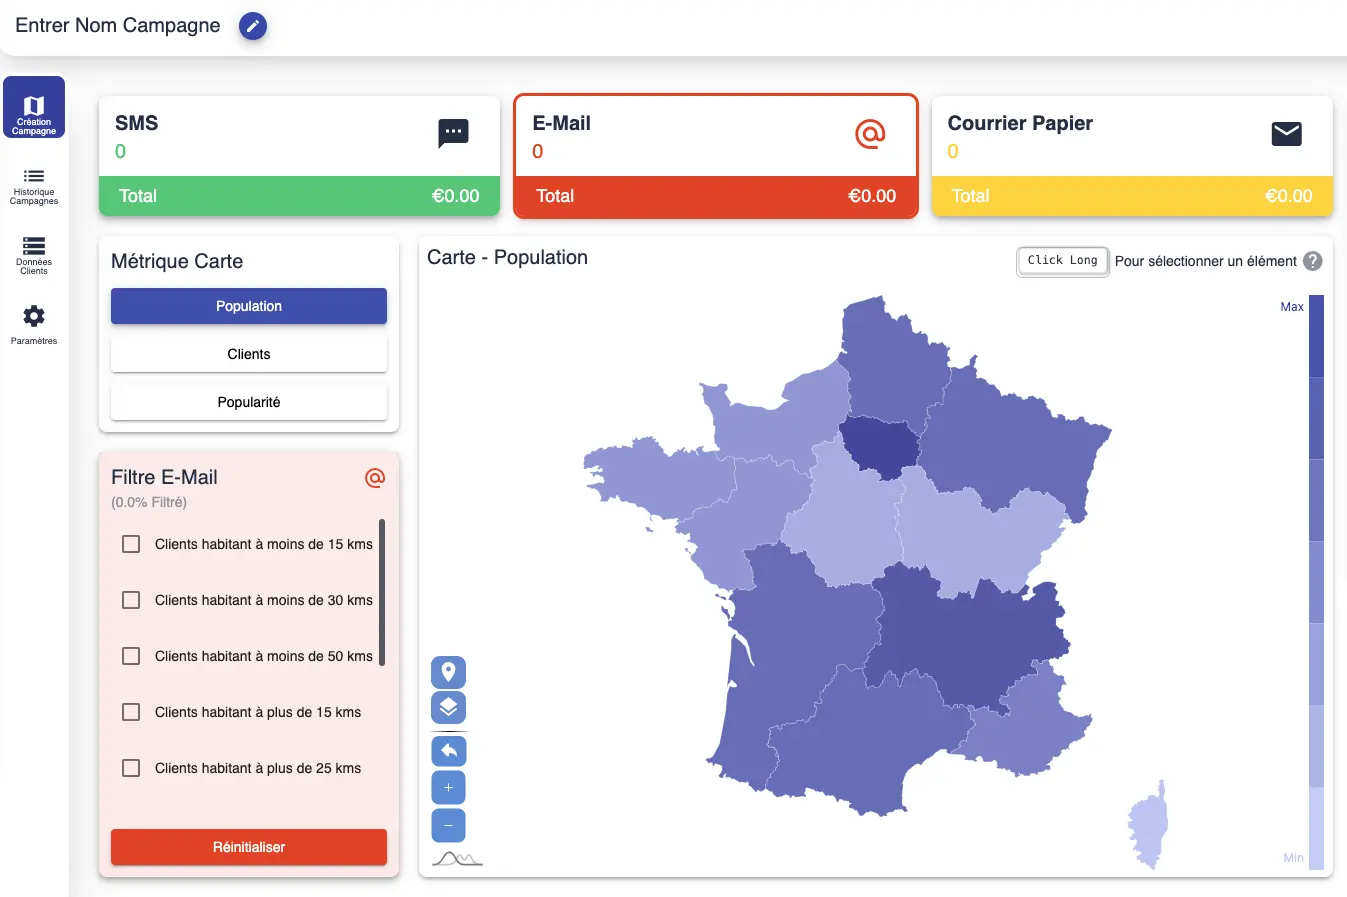Zoom out the map with minus button

448,825
